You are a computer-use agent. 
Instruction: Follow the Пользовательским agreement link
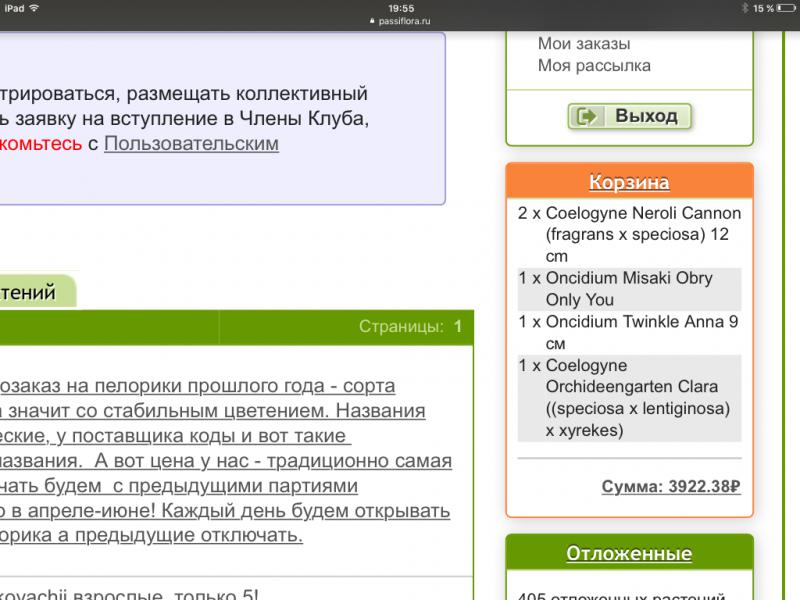click(x=191, y=143)
